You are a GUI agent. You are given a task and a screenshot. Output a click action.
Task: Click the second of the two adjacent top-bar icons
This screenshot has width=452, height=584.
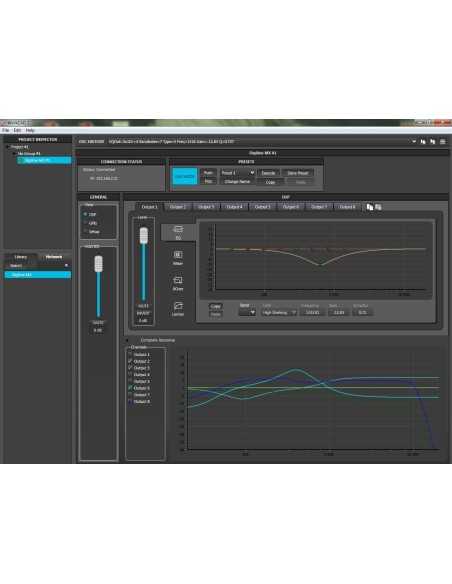point(433,142)
